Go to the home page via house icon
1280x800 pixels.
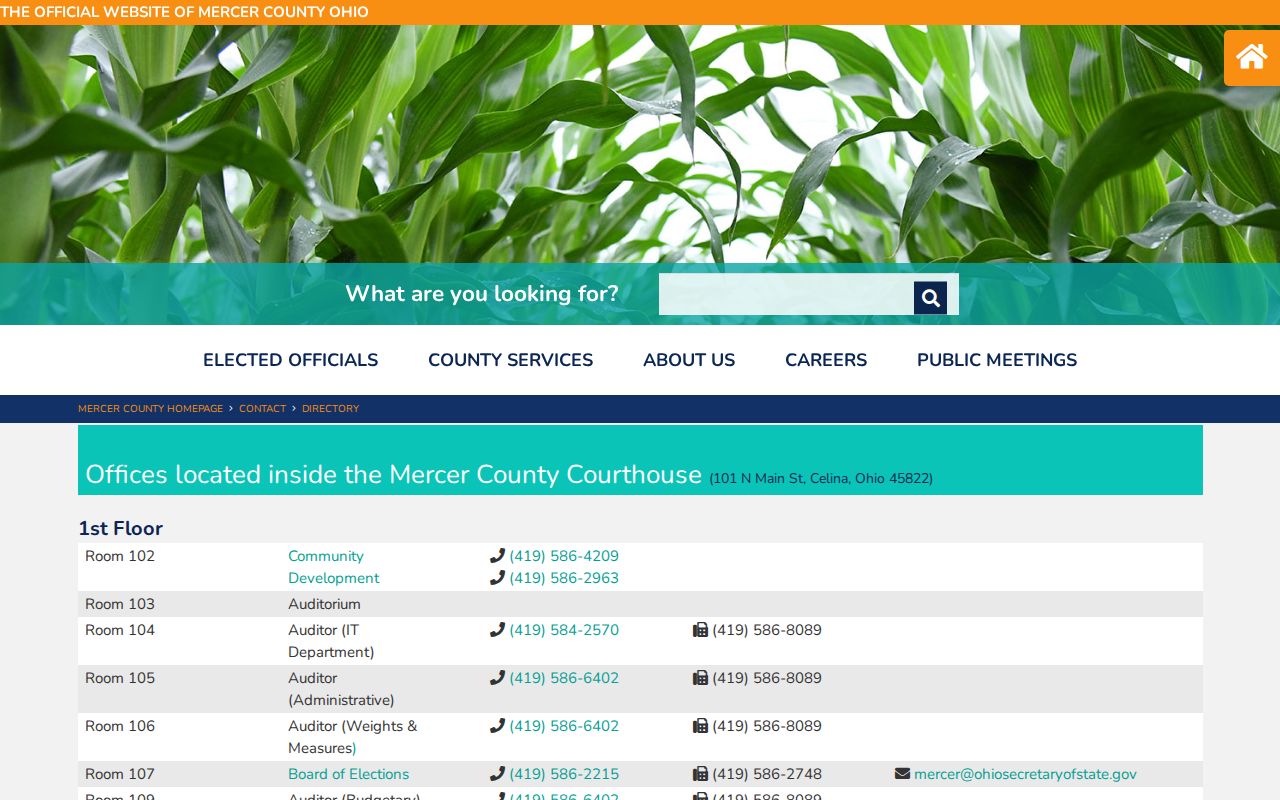[1251, 57]
